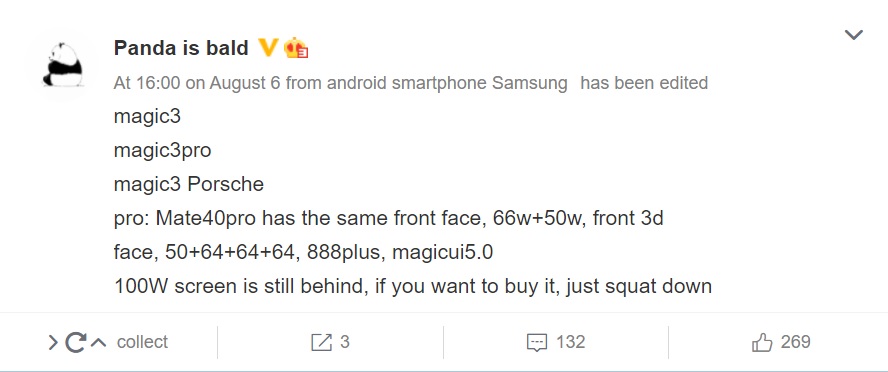Viewport: 888px width, 372px height.
Task: Open the "Panda is bald" profile name
Action: tap(181, 48)
